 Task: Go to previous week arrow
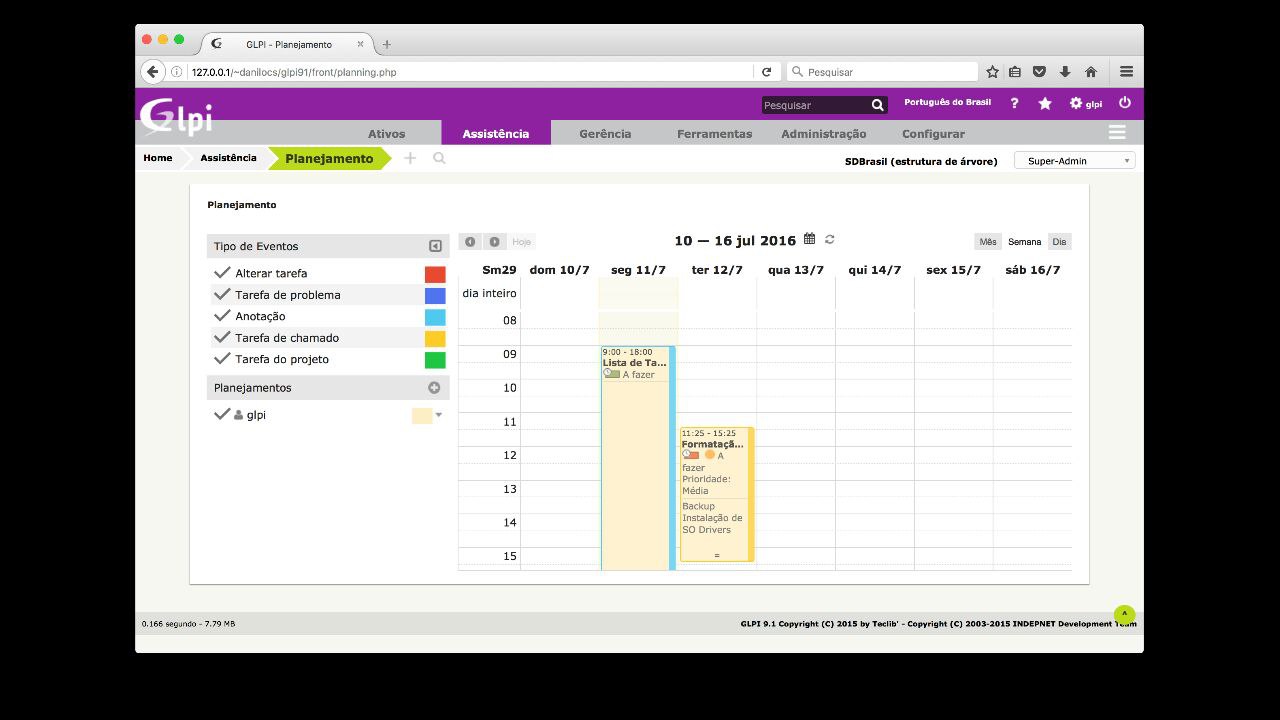pos(470,242)
